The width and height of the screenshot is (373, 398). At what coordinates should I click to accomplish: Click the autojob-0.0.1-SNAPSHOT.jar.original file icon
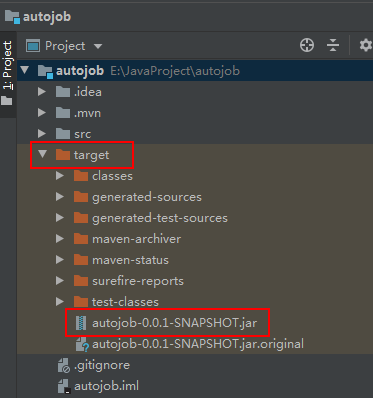82,344
